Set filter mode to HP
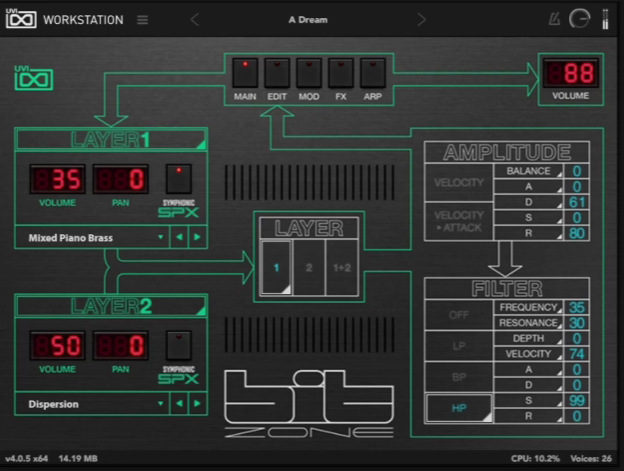 pyautogui.click(x=459, y=408)
